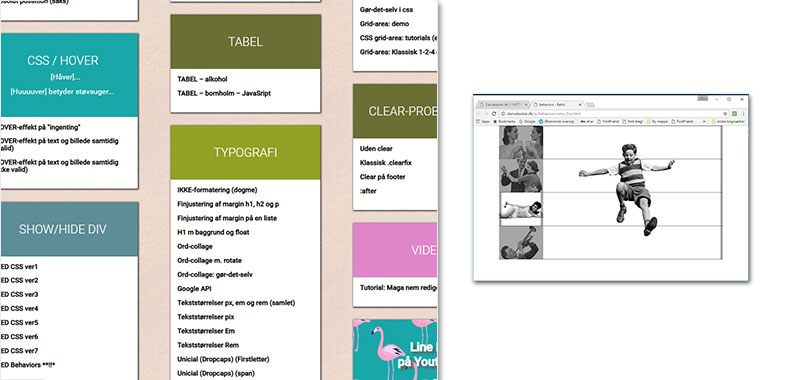Open the 'Tekststørrelser Em' link
Image resolution: width=800 pixels, height=380 pixels.
tap(206, 331)
